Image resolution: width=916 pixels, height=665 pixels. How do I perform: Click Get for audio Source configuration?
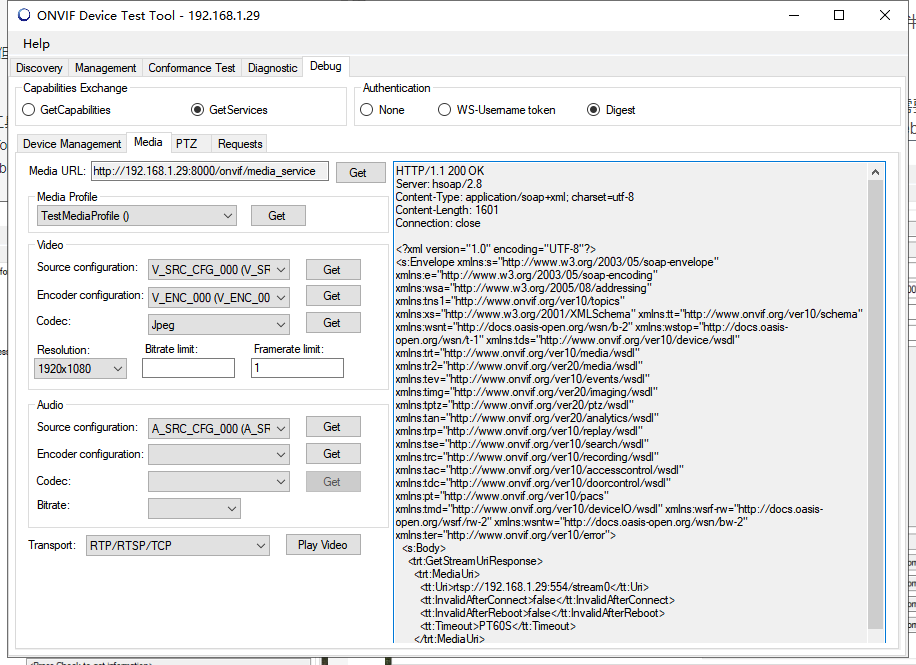pos(332,427)
